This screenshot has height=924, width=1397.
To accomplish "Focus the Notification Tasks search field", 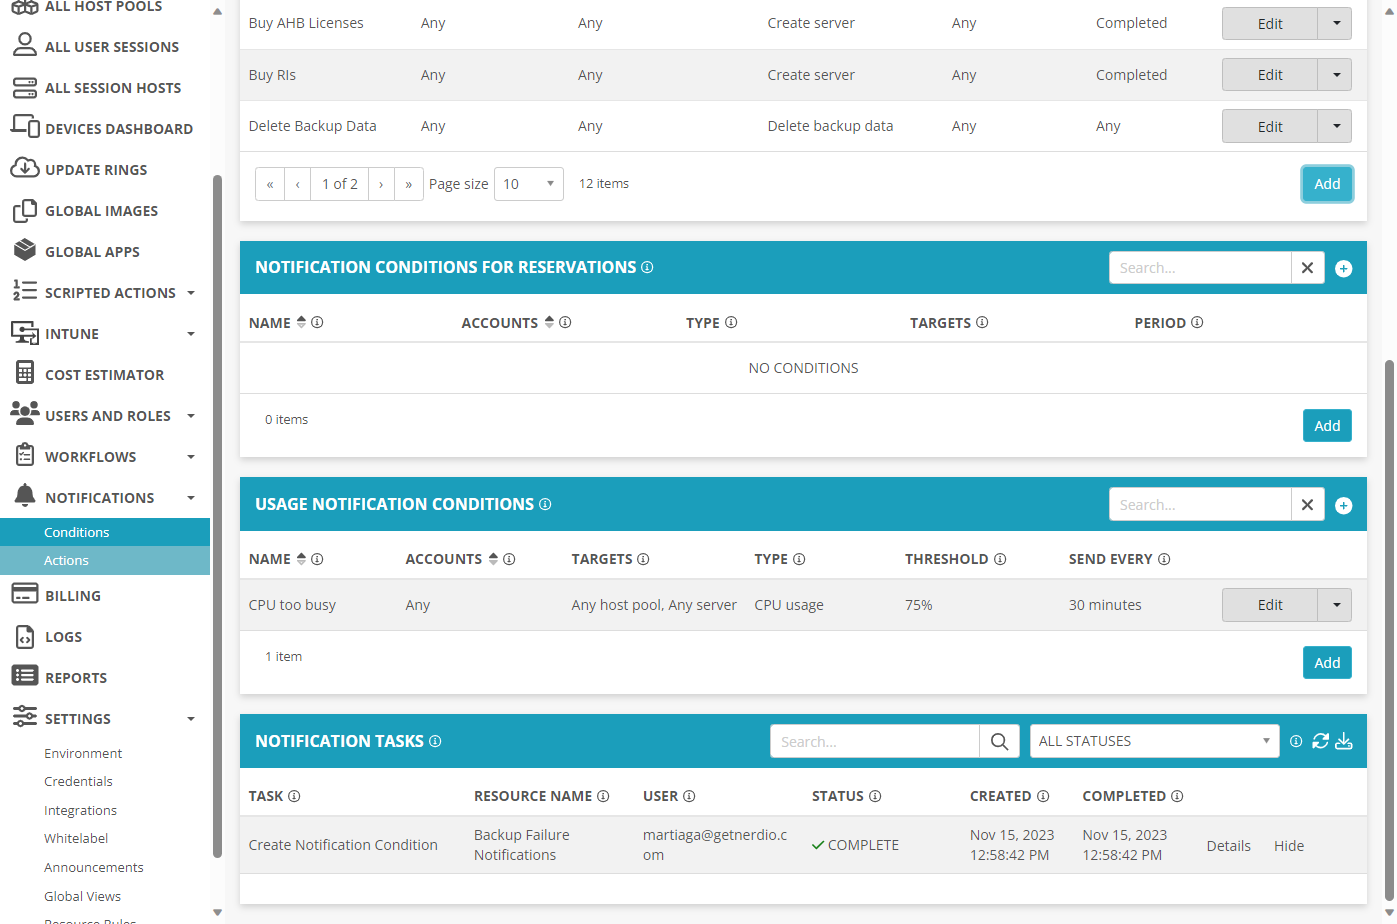I will click(x=875, y=741).
